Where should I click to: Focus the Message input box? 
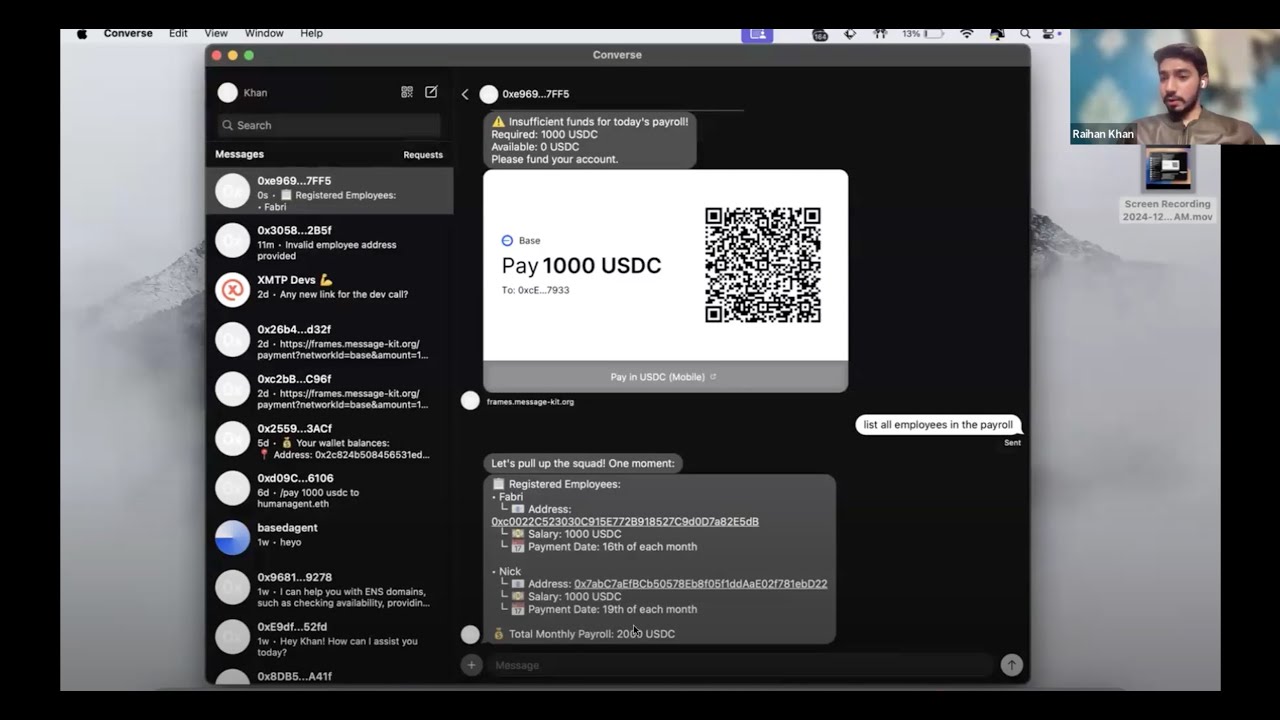[740, 665]
